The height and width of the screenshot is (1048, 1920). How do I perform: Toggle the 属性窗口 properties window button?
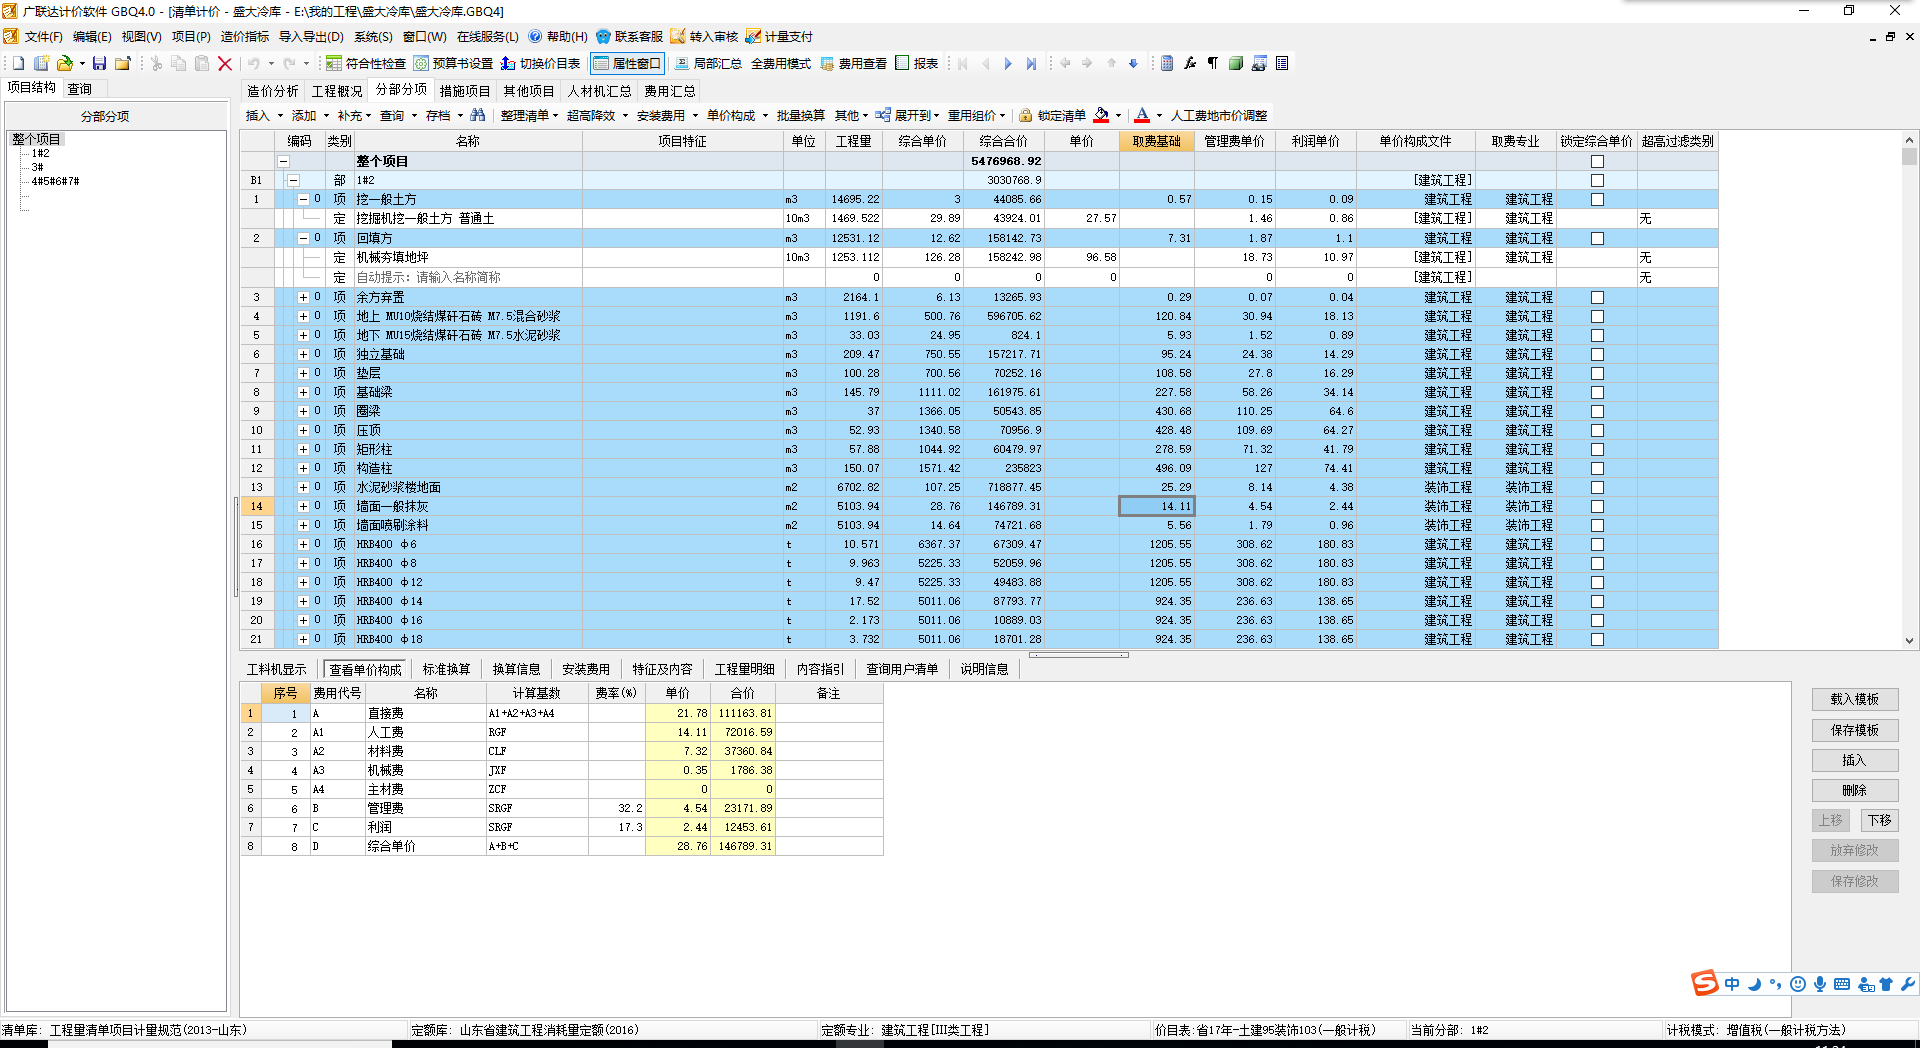click(x=628, y=63)
